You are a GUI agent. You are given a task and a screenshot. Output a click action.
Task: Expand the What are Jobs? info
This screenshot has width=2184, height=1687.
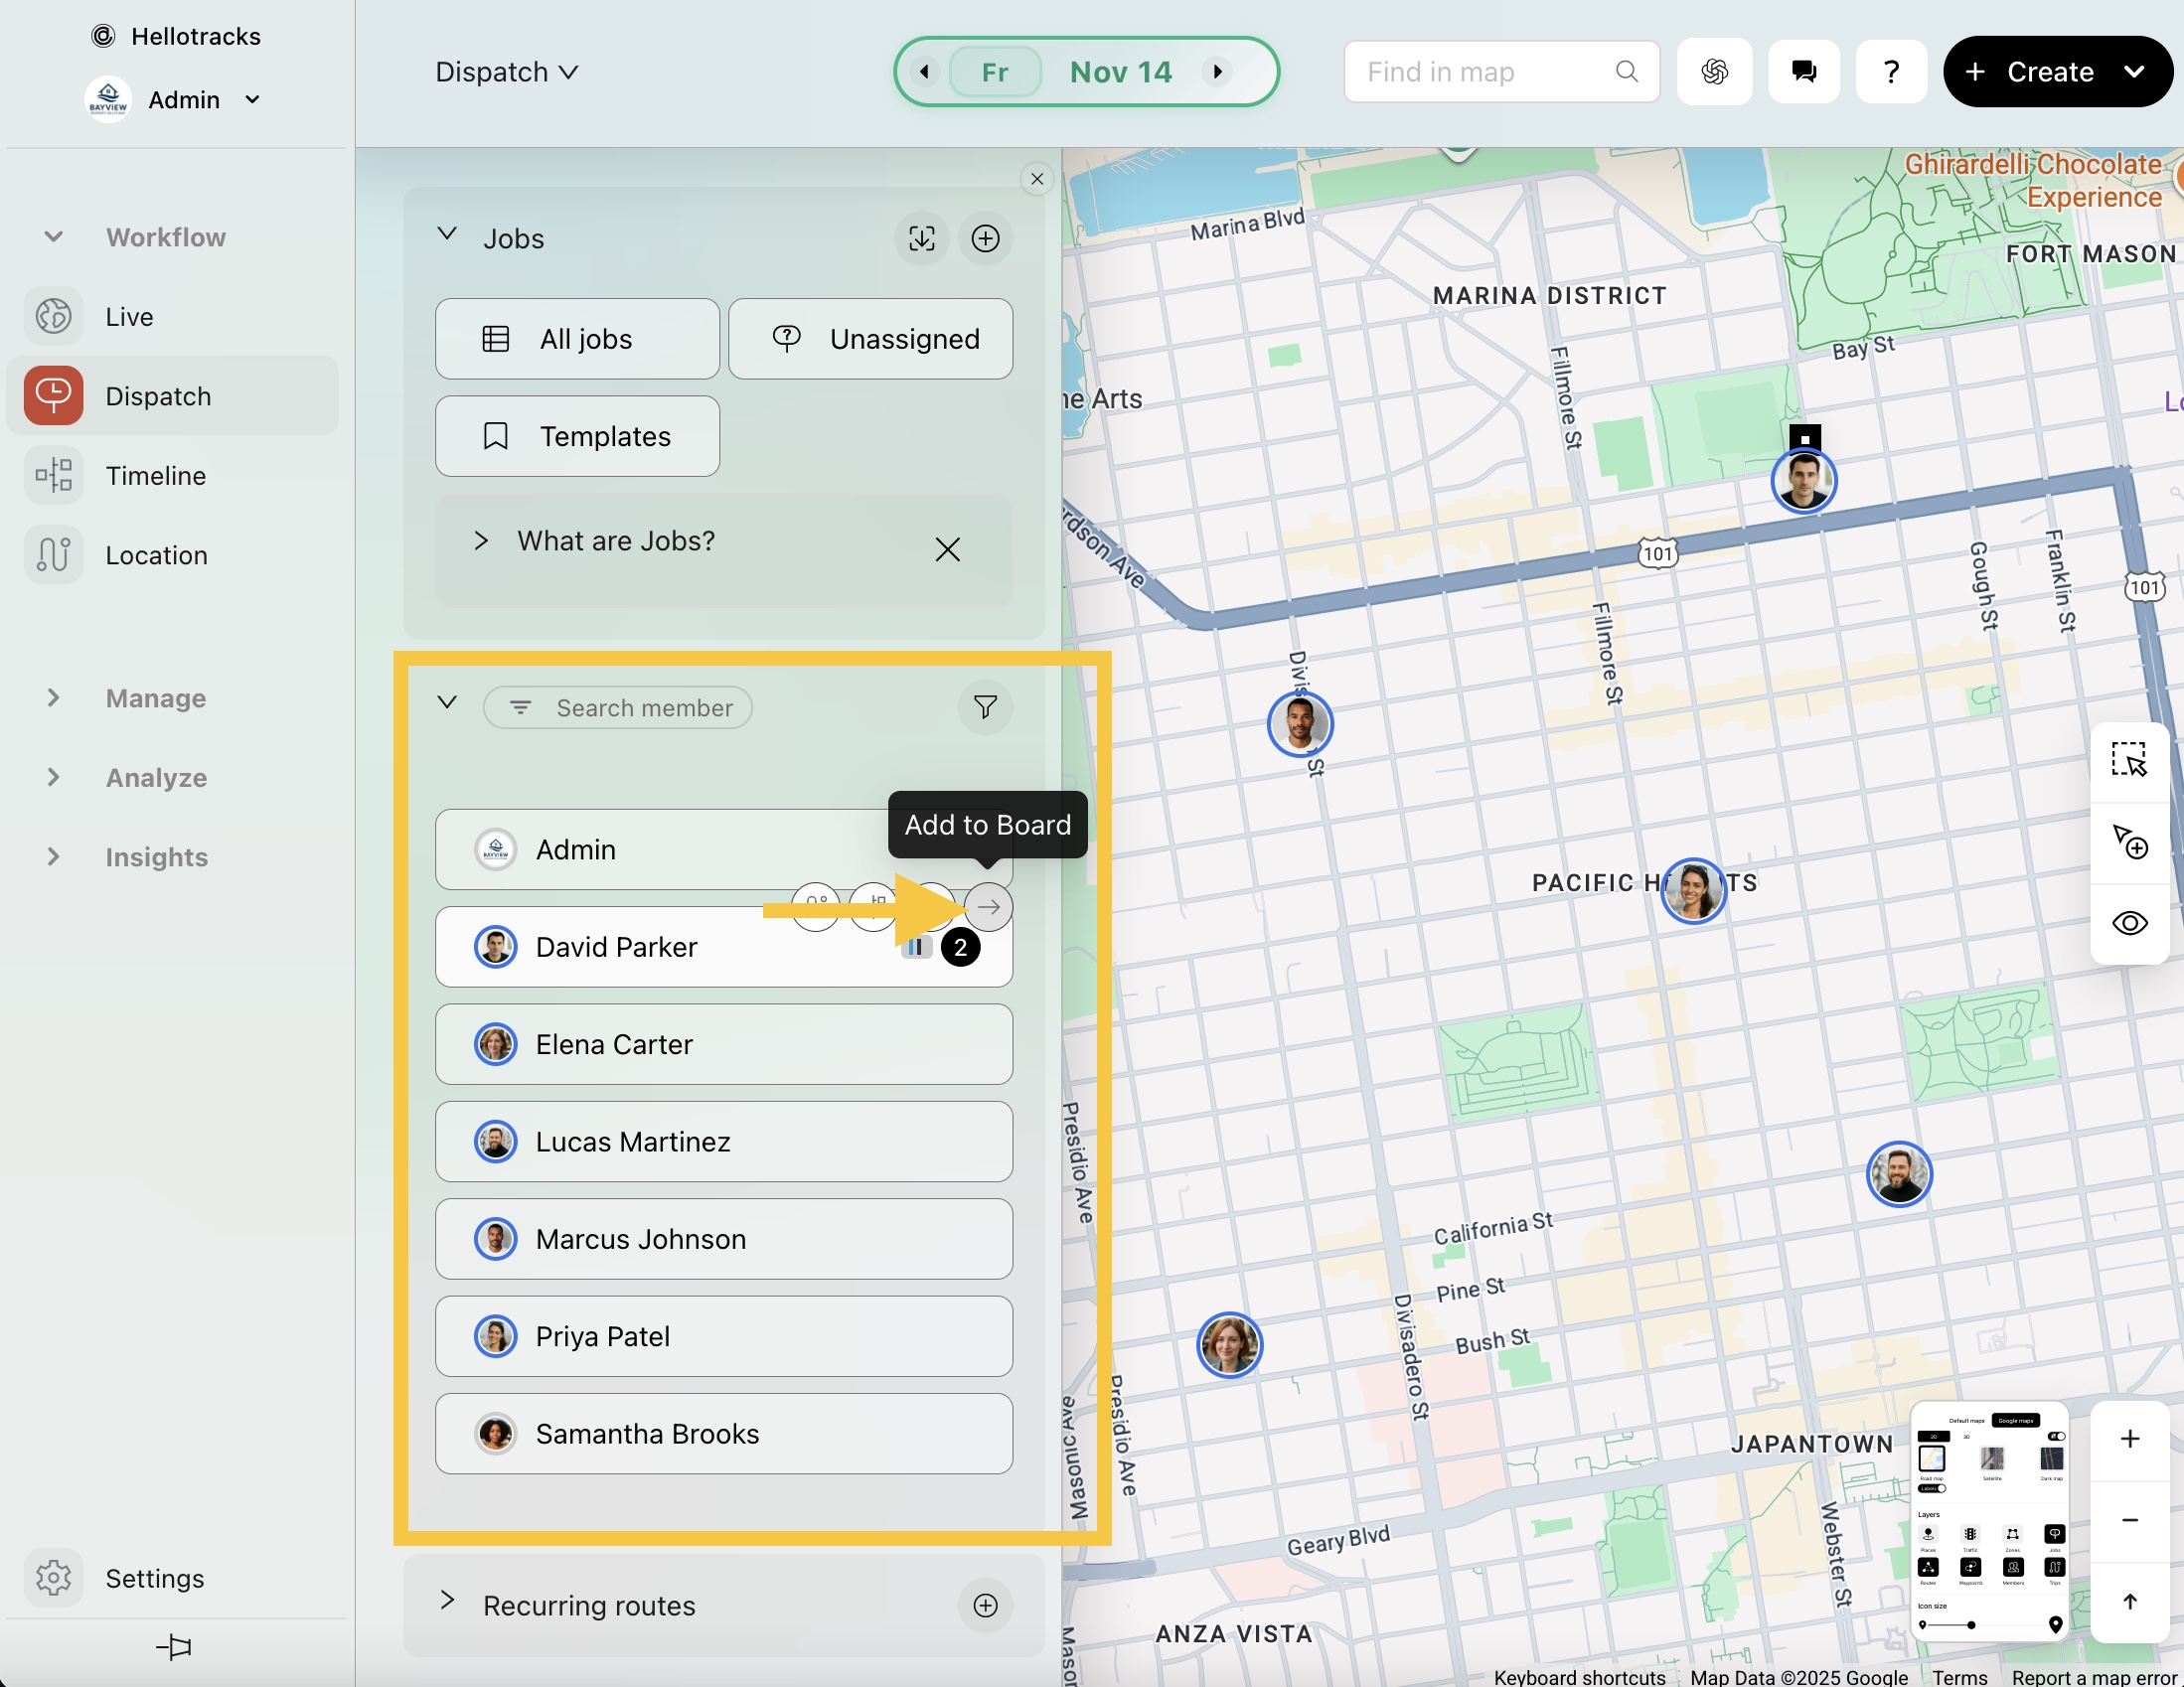click(481, 541)
